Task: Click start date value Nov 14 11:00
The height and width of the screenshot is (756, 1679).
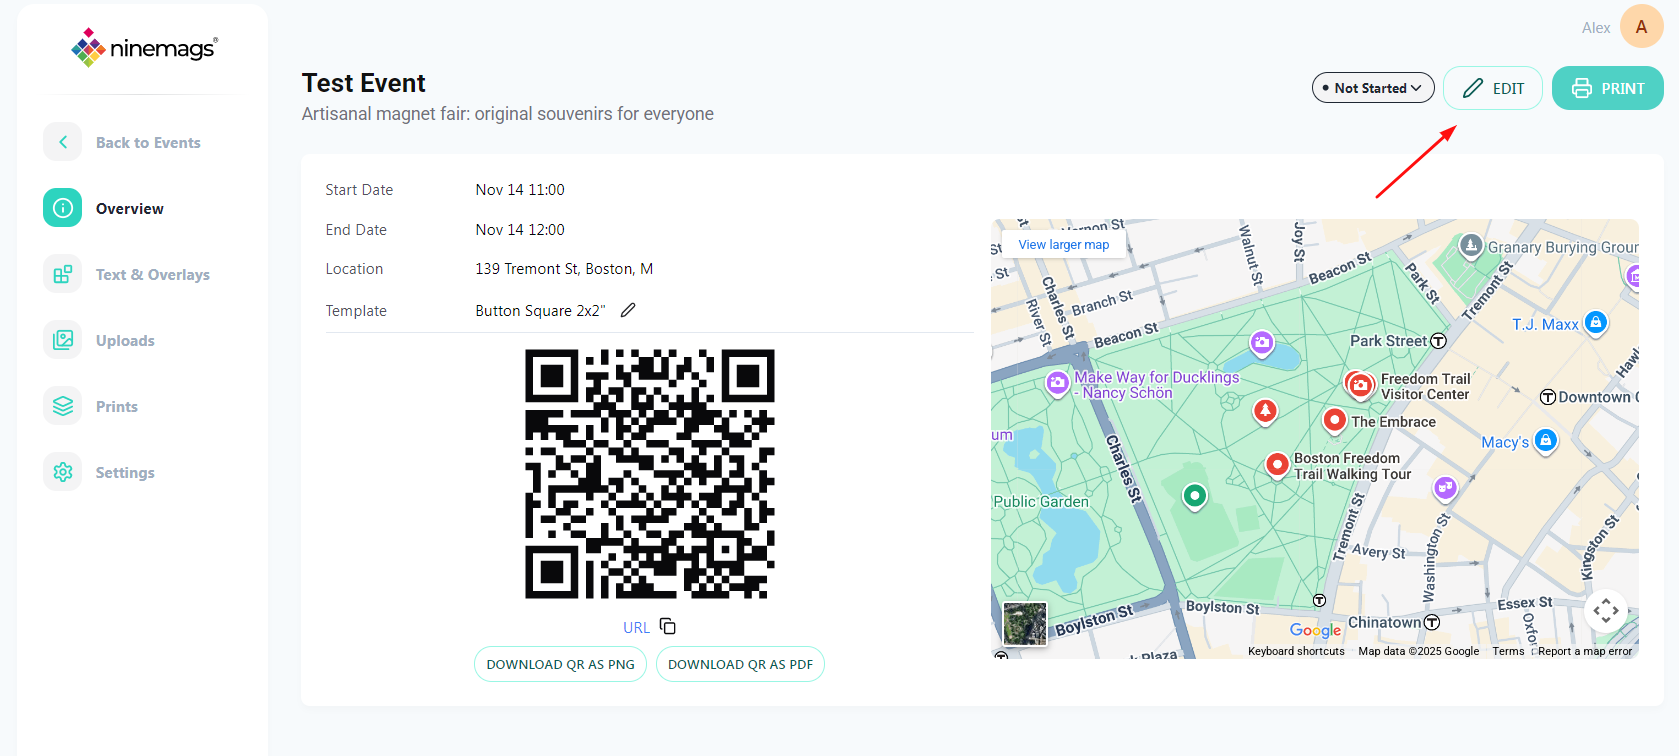Action: (520, 190)
